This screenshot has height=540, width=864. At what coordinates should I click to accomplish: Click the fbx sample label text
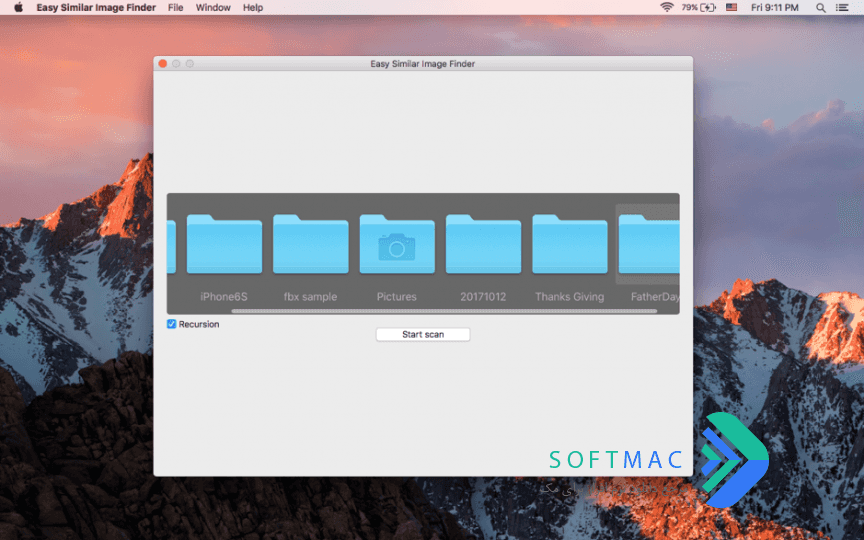point(310,296)
